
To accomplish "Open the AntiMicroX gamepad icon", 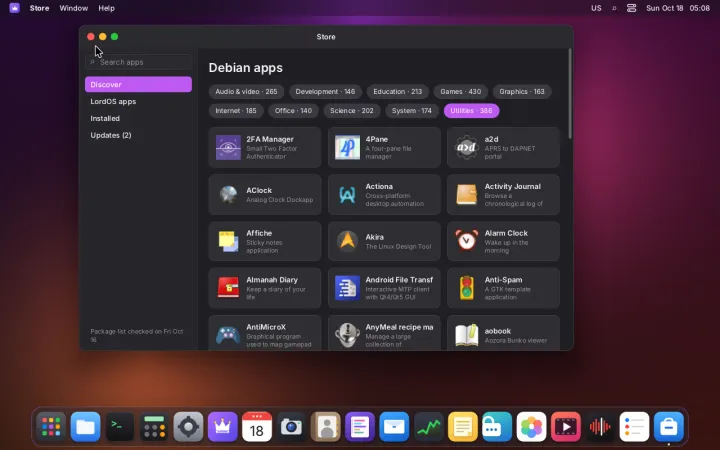I will pyautogui.click(x=228, y=335).
